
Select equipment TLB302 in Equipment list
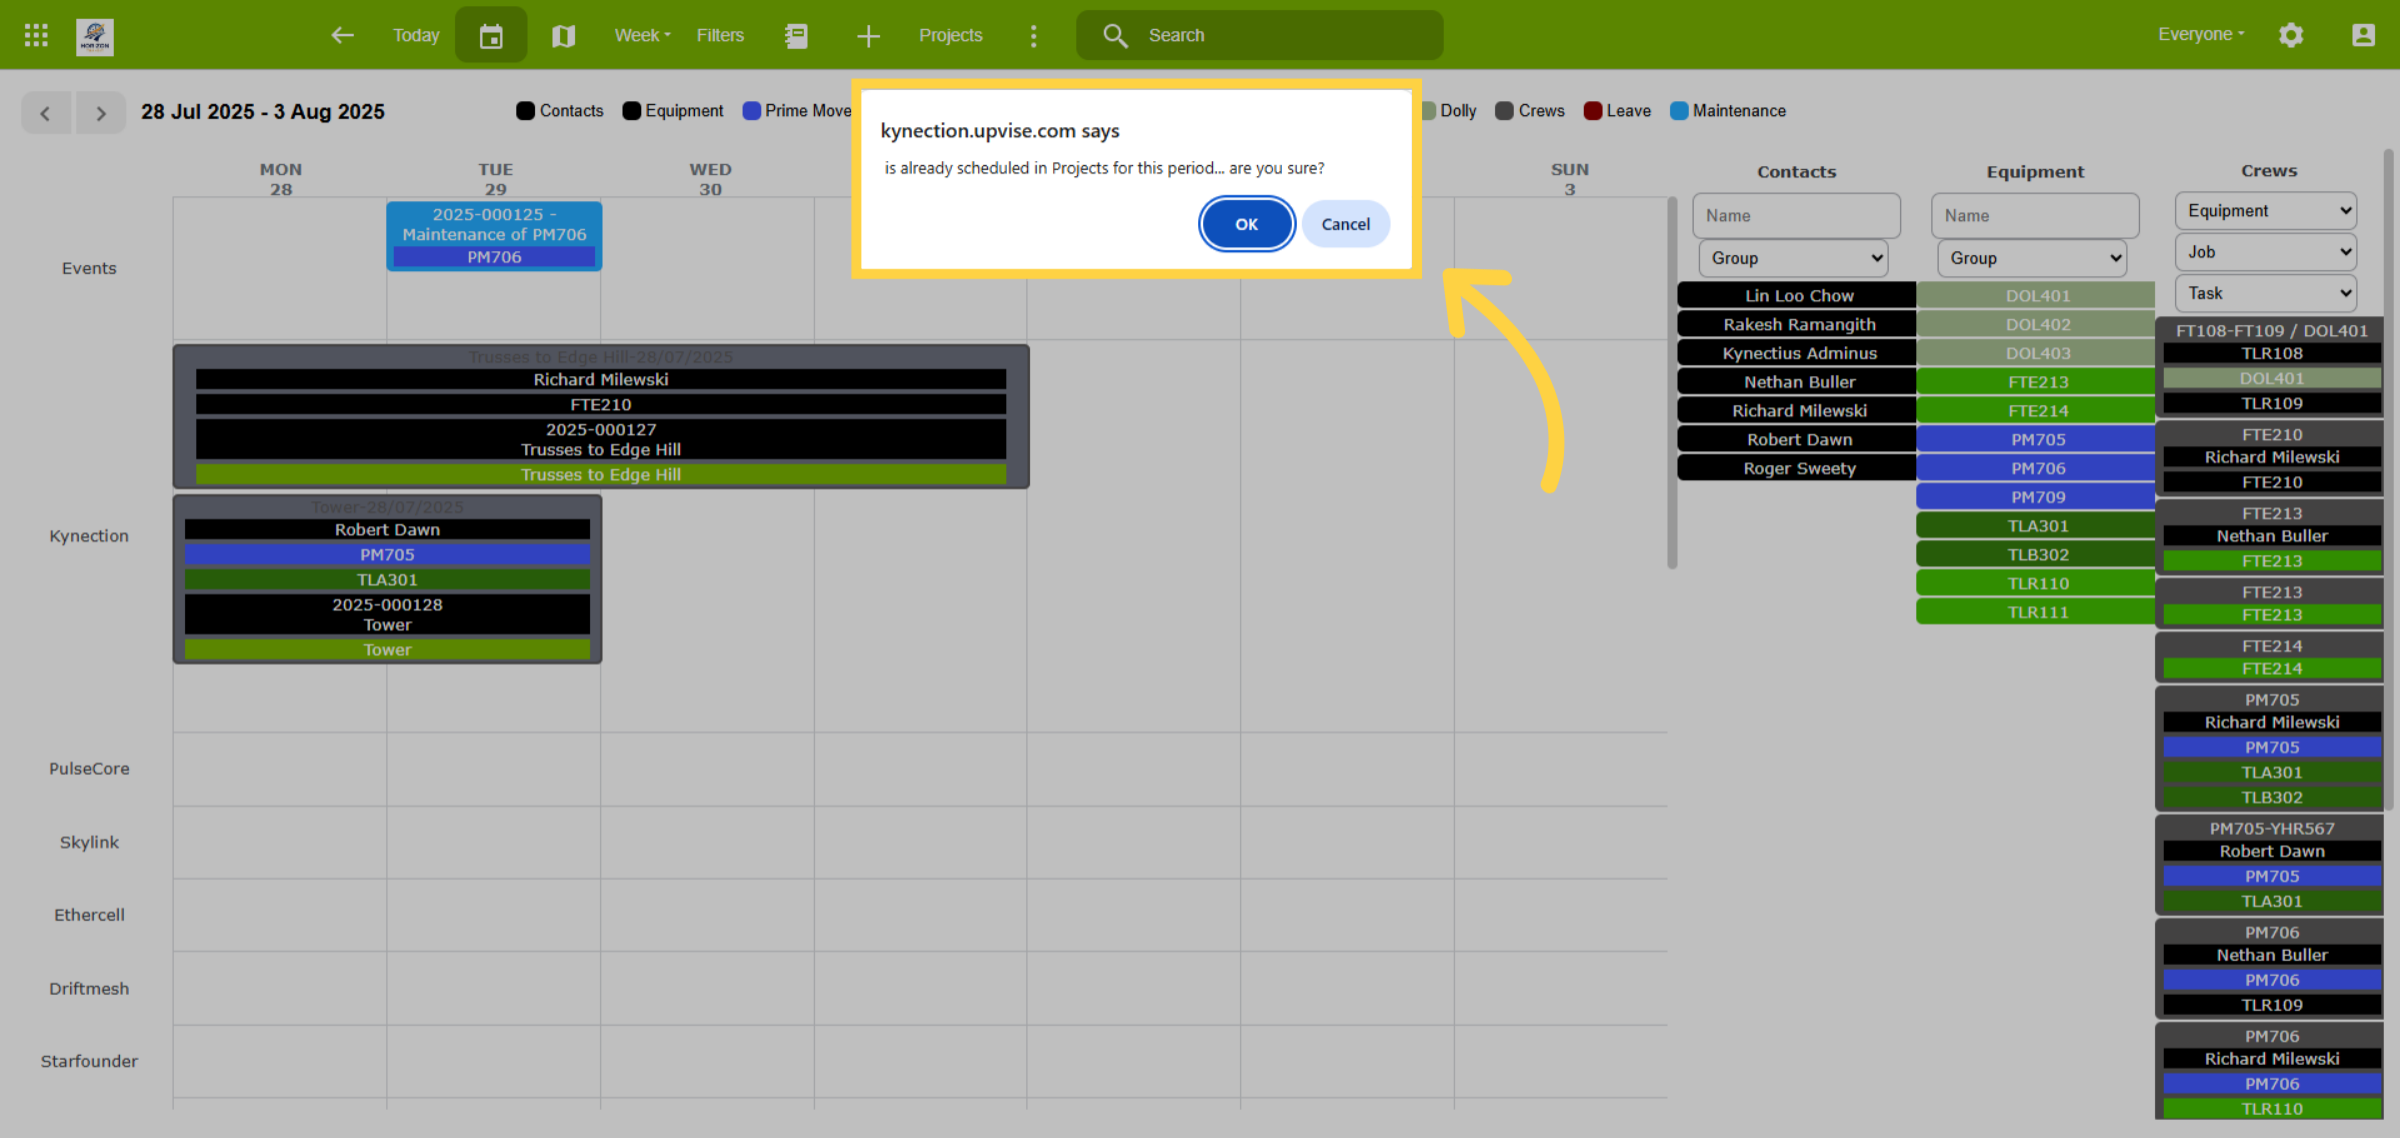2036,554
